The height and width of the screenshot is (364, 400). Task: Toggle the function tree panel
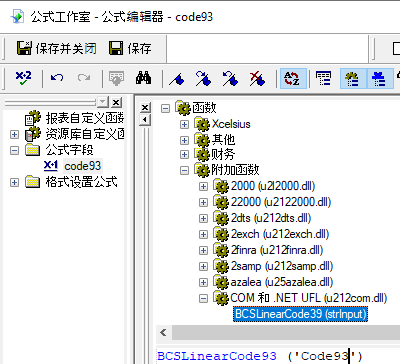click(353, 79)
